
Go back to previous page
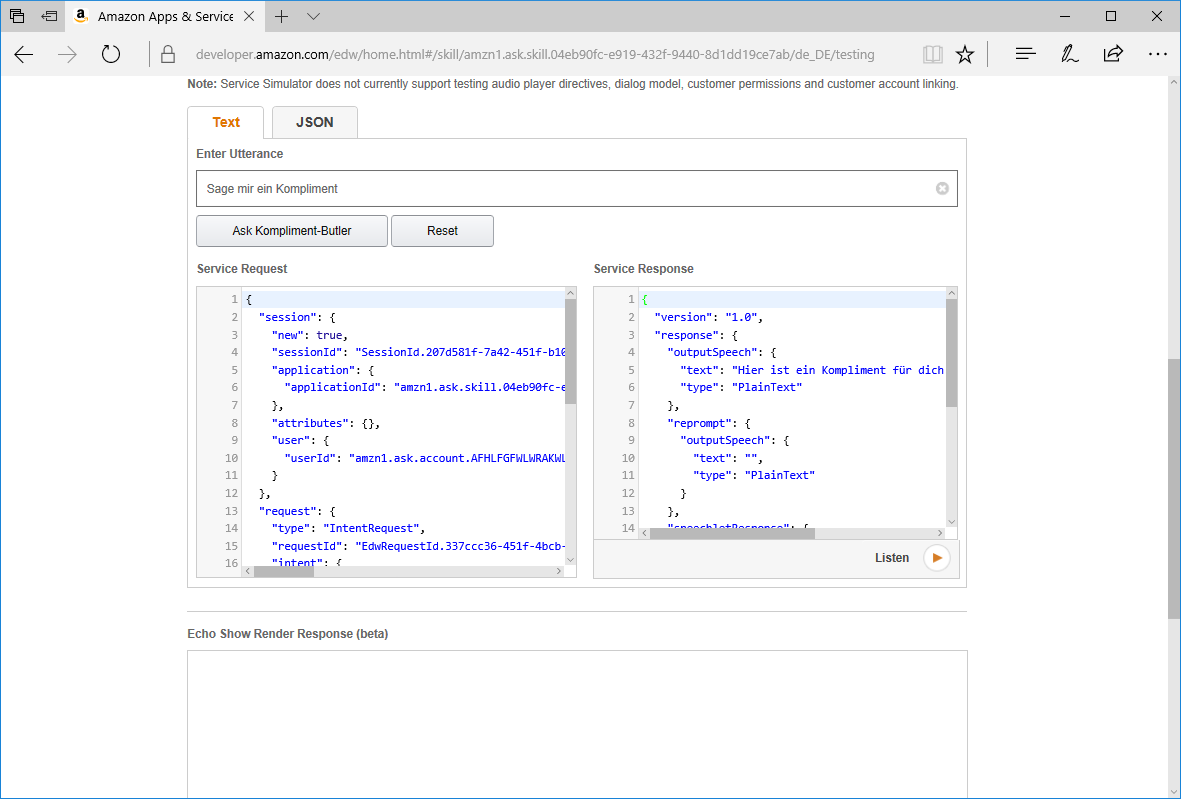(x=24, y=54)
